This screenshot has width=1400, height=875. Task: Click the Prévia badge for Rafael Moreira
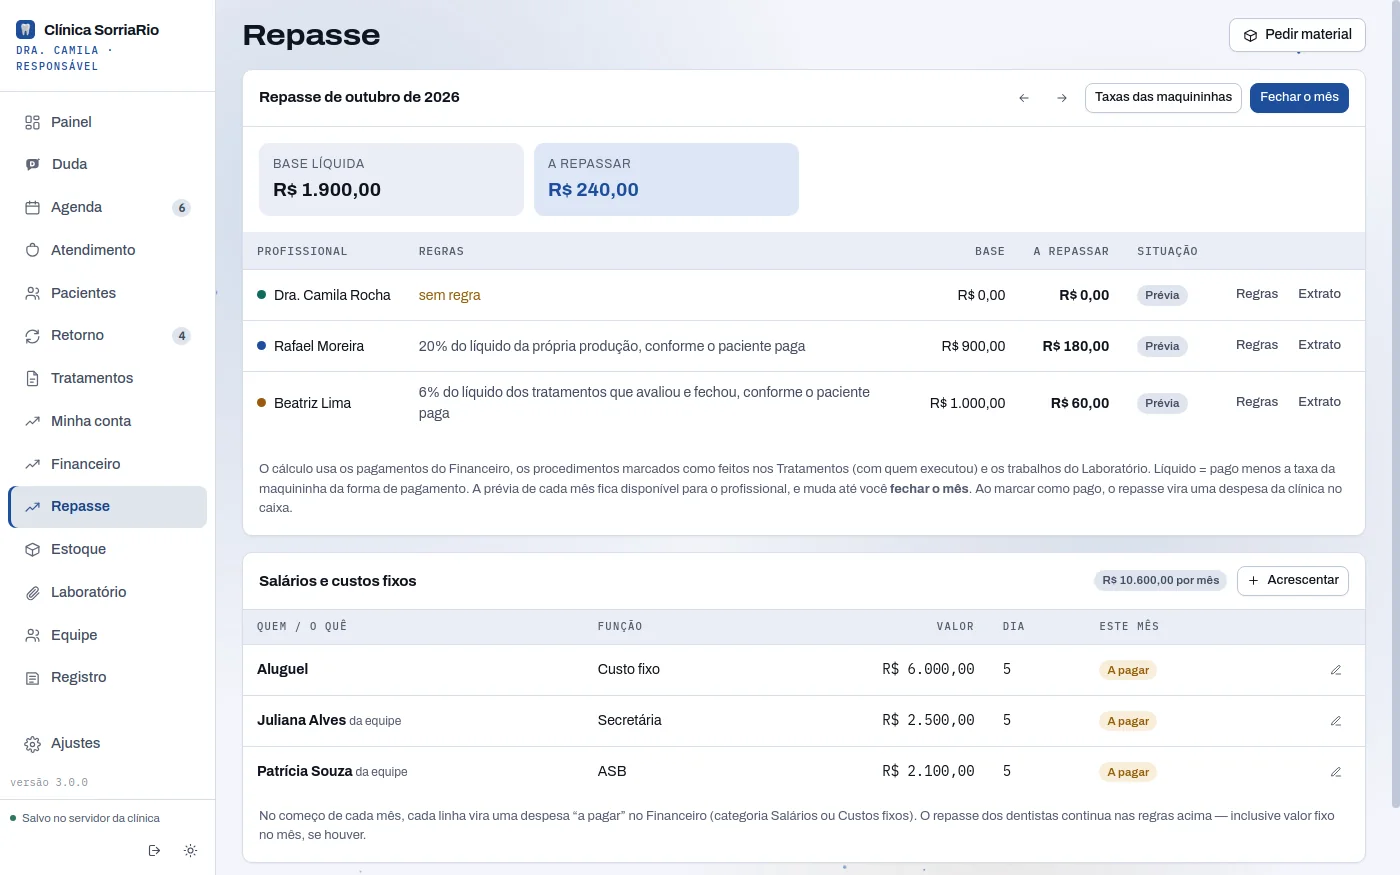1162,346
